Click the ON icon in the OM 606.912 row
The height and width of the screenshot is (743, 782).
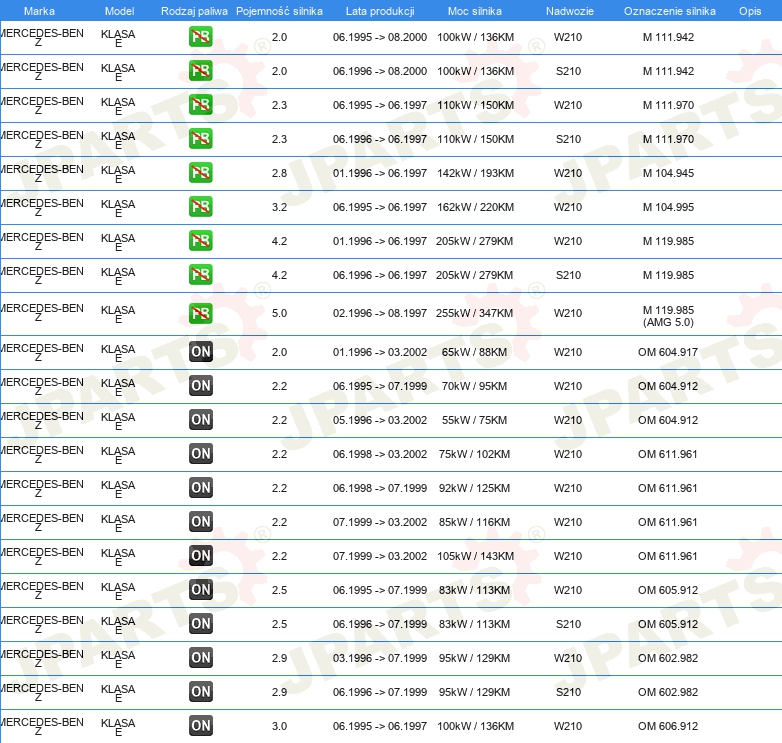coord(200,726)
